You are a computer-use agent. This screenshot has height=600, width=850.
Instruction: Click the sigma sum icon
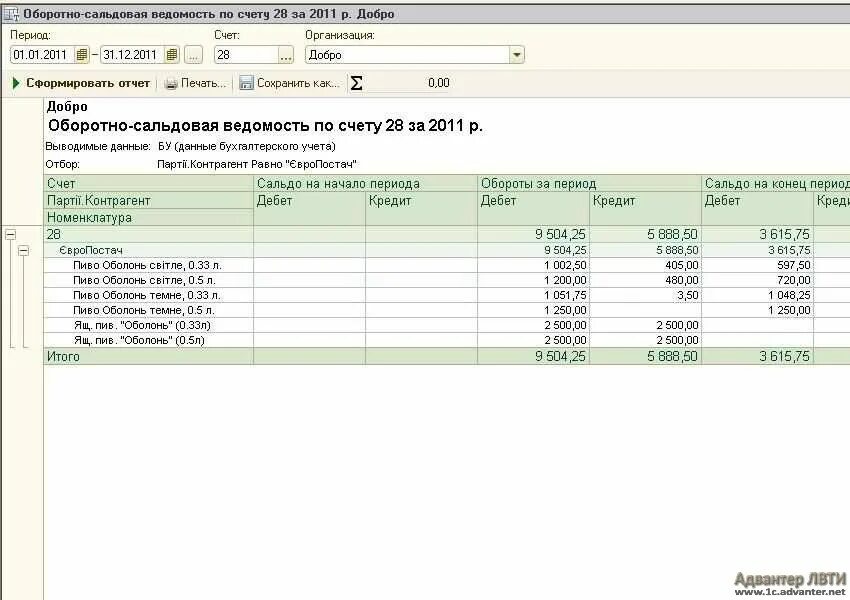(356, 83)
